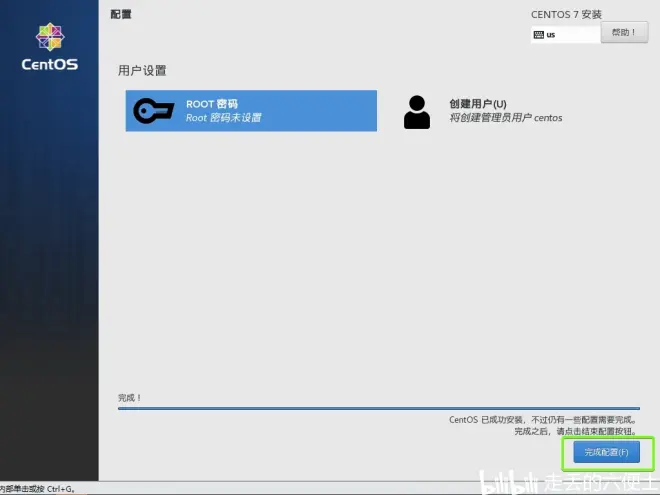Click 将创建管理员用户 centos description
Screen dimensions: 660x495
tap(506, 117)
